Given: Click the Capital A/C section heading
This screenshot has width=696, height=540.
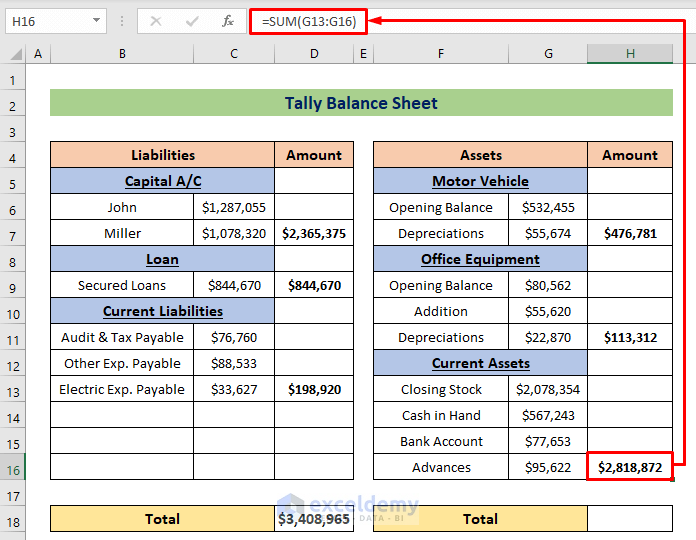Looking at the screenshot, I should tap(163, 181).
